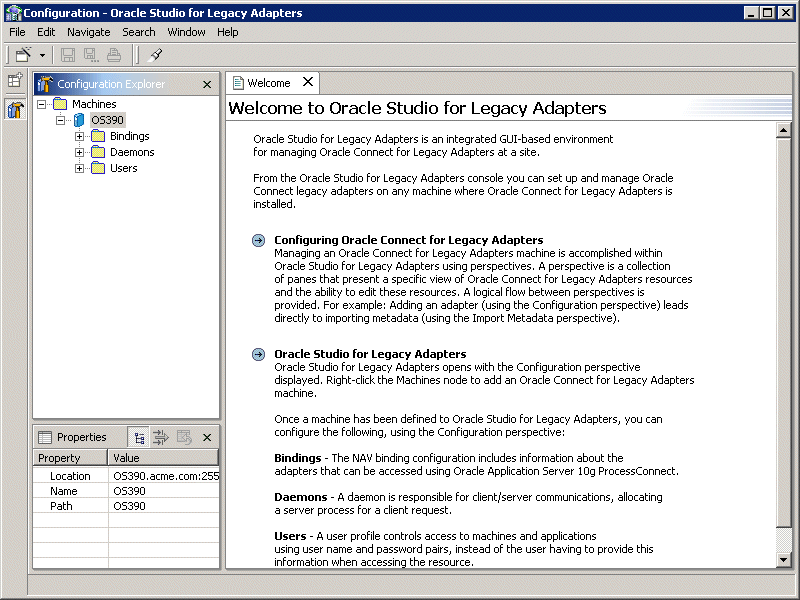
Task: Click the OS390 value in Path row
Action: point(130,506)
